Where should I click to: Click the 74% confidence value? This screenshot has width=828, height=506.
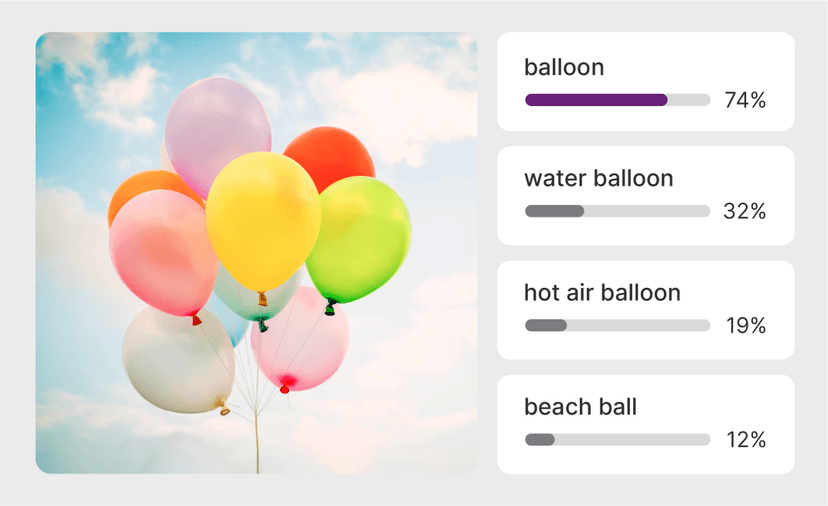pyautogui.click(x=745, y=100)
